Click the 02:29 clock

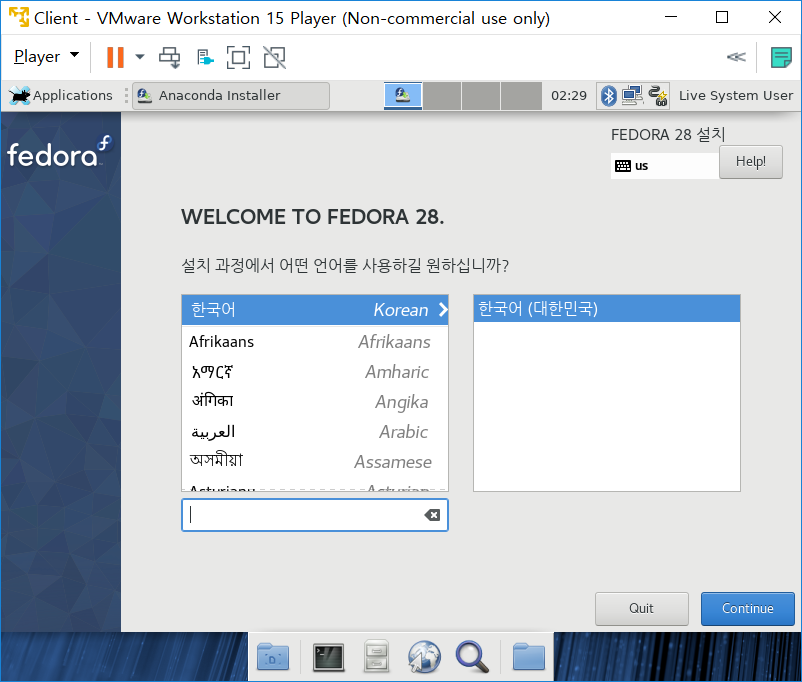coord(569,96)
